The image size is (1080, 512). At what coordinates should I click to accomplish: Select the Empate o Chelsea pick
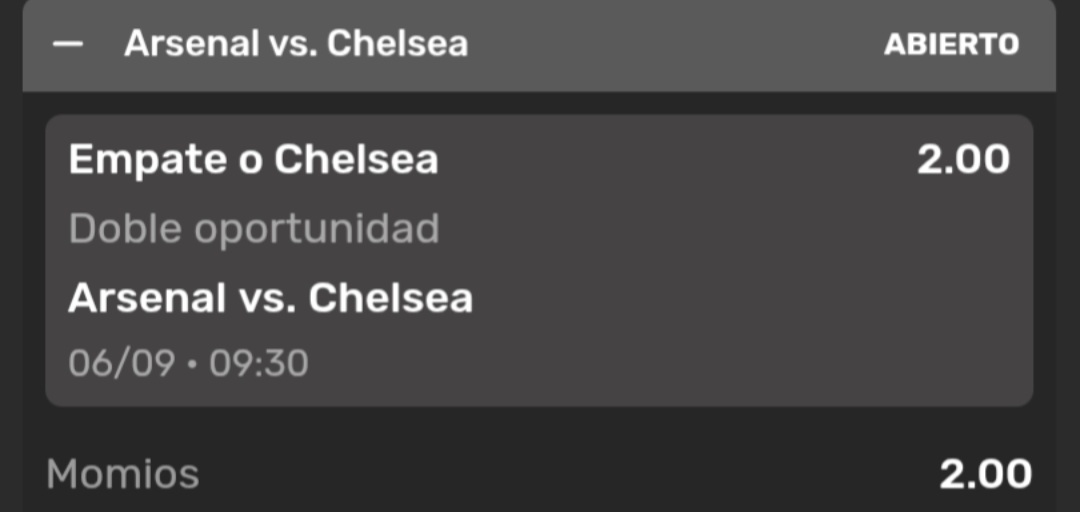[253, 160]
